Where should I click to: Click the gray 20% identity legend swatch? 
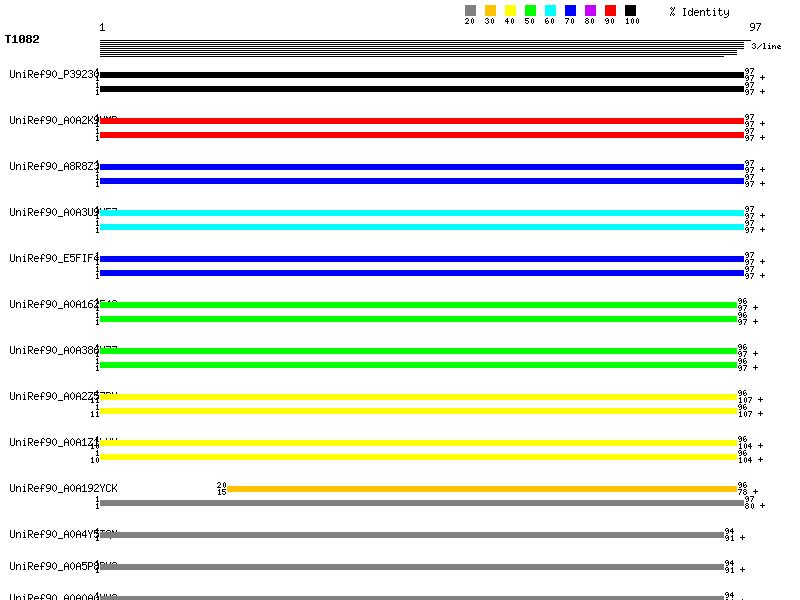(470, 11)
